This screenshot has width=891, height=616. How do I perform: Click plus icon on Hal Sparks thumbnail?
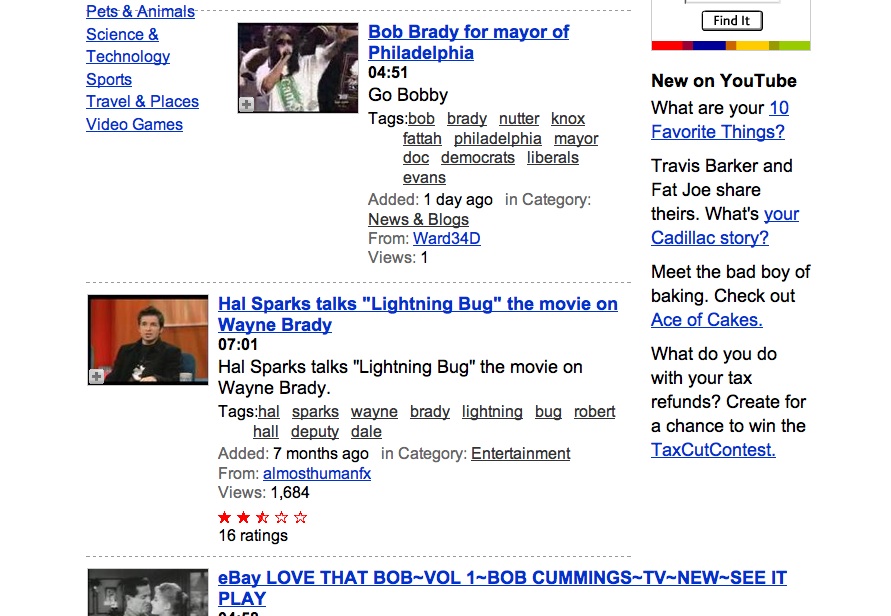96,376
